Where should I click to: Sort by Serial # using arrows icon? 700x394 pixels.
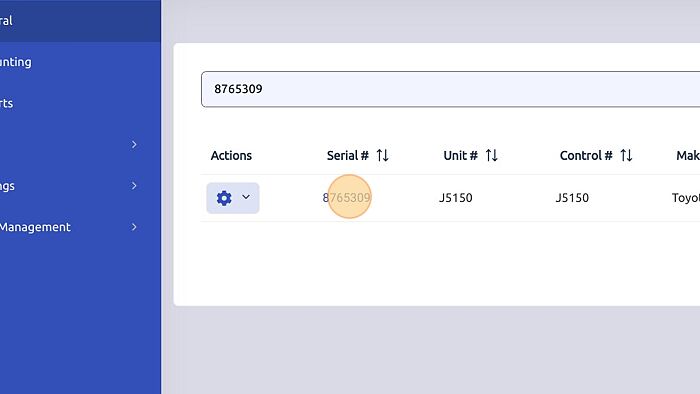[383, 155]
